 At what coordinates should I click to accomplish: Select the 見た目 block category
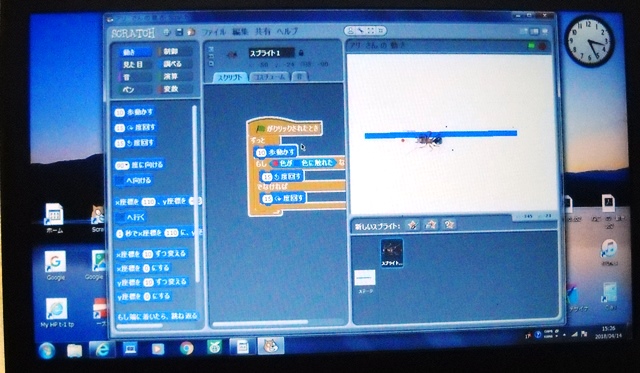click(x=135, y=64)
